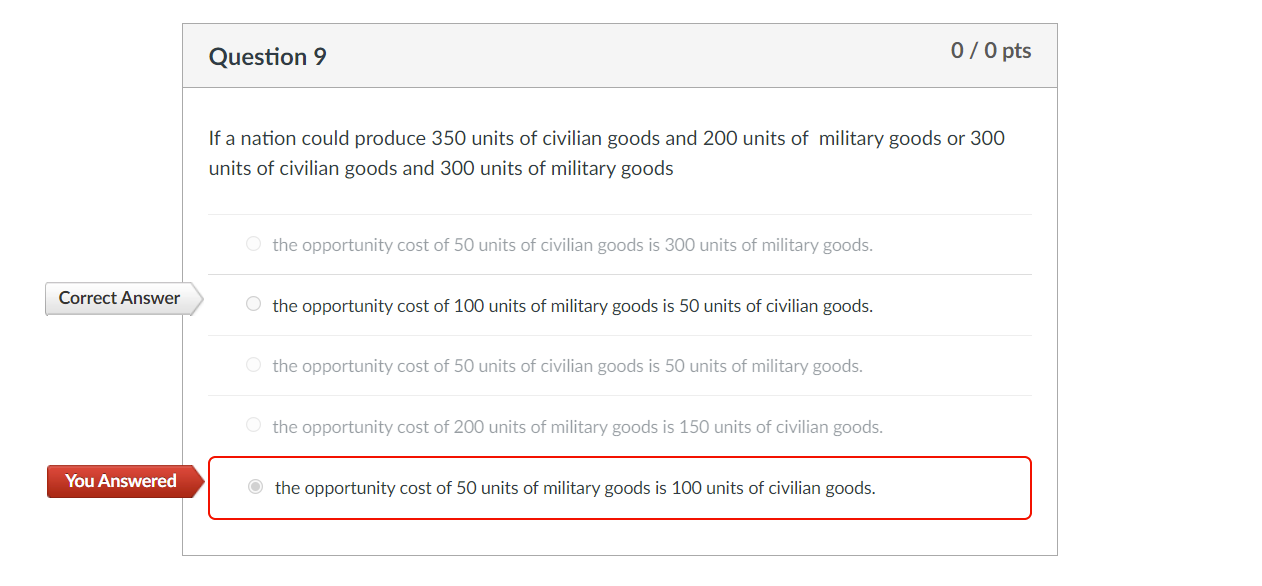Viewport: 1262px width, 586px height.
Task: Click the red-outlined selected answer text
Action: pyautogui.click(x=574, y=488)
